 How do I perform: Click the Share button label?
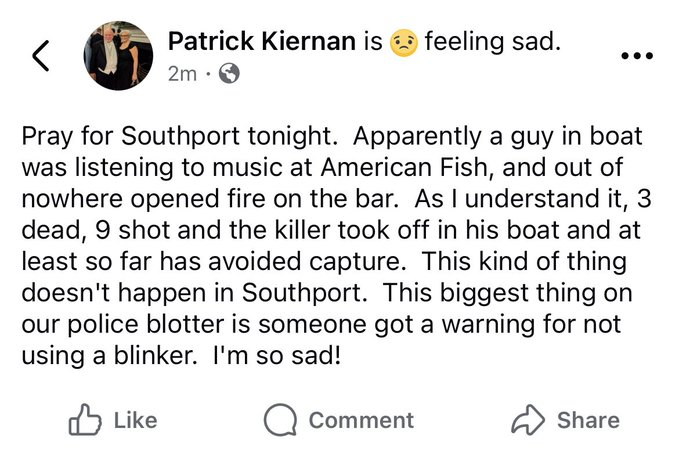[x=588, y=420]
